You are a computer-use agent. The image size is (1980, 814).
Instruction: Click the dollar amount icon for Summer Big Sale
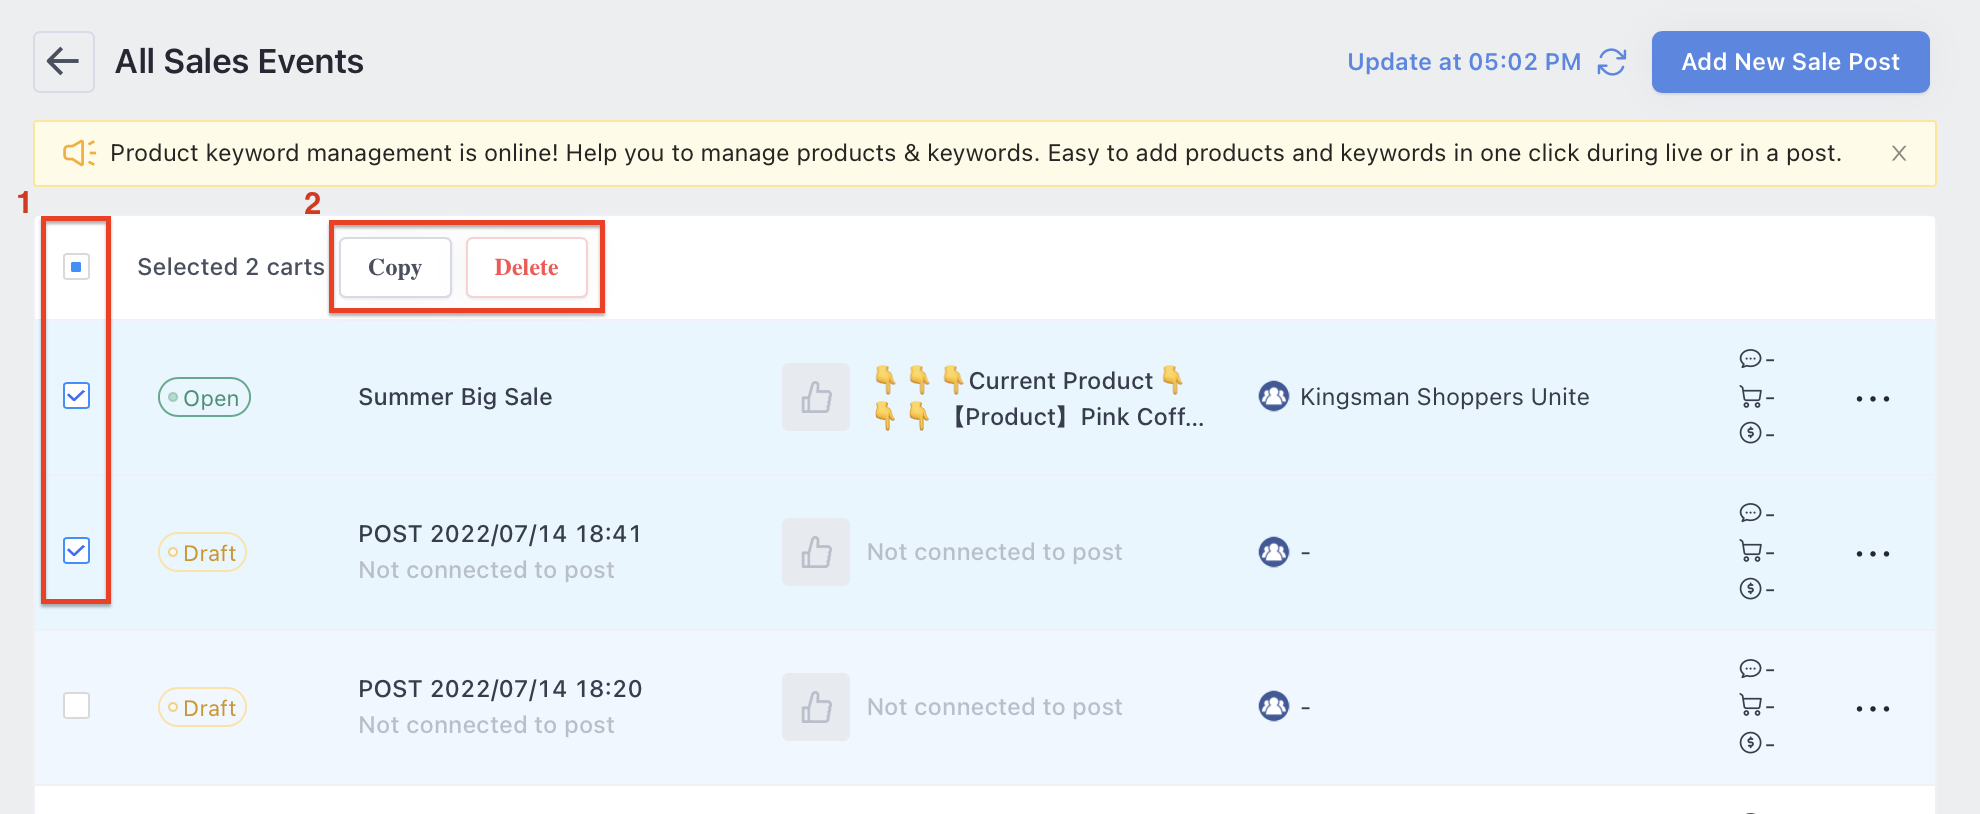pos(1750,433)
